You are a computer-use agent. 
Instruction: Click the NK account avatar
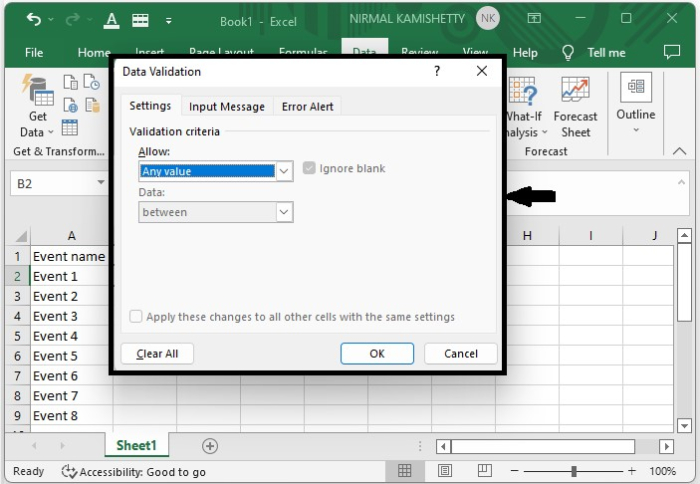[488, 19]
